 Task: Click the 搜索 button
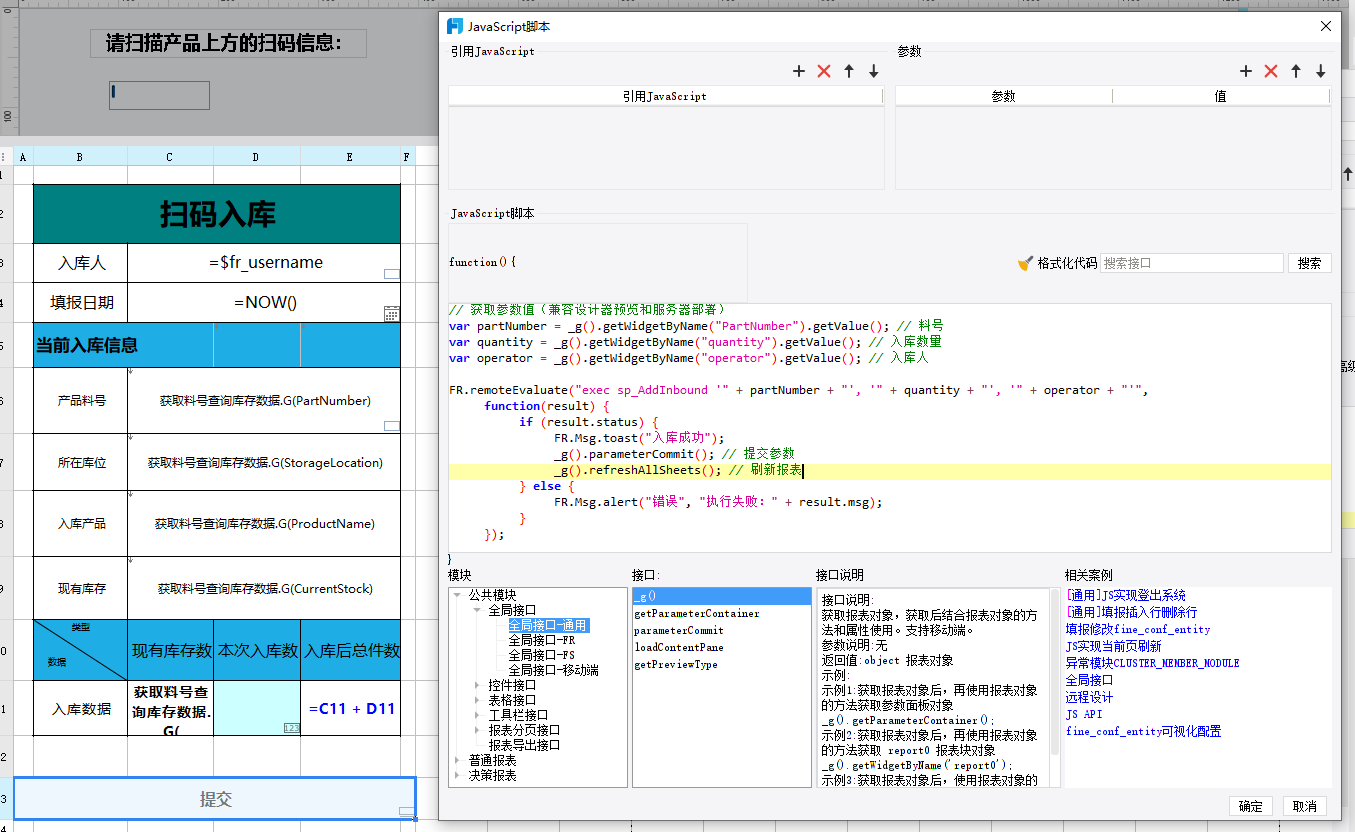coord(1309,263)
